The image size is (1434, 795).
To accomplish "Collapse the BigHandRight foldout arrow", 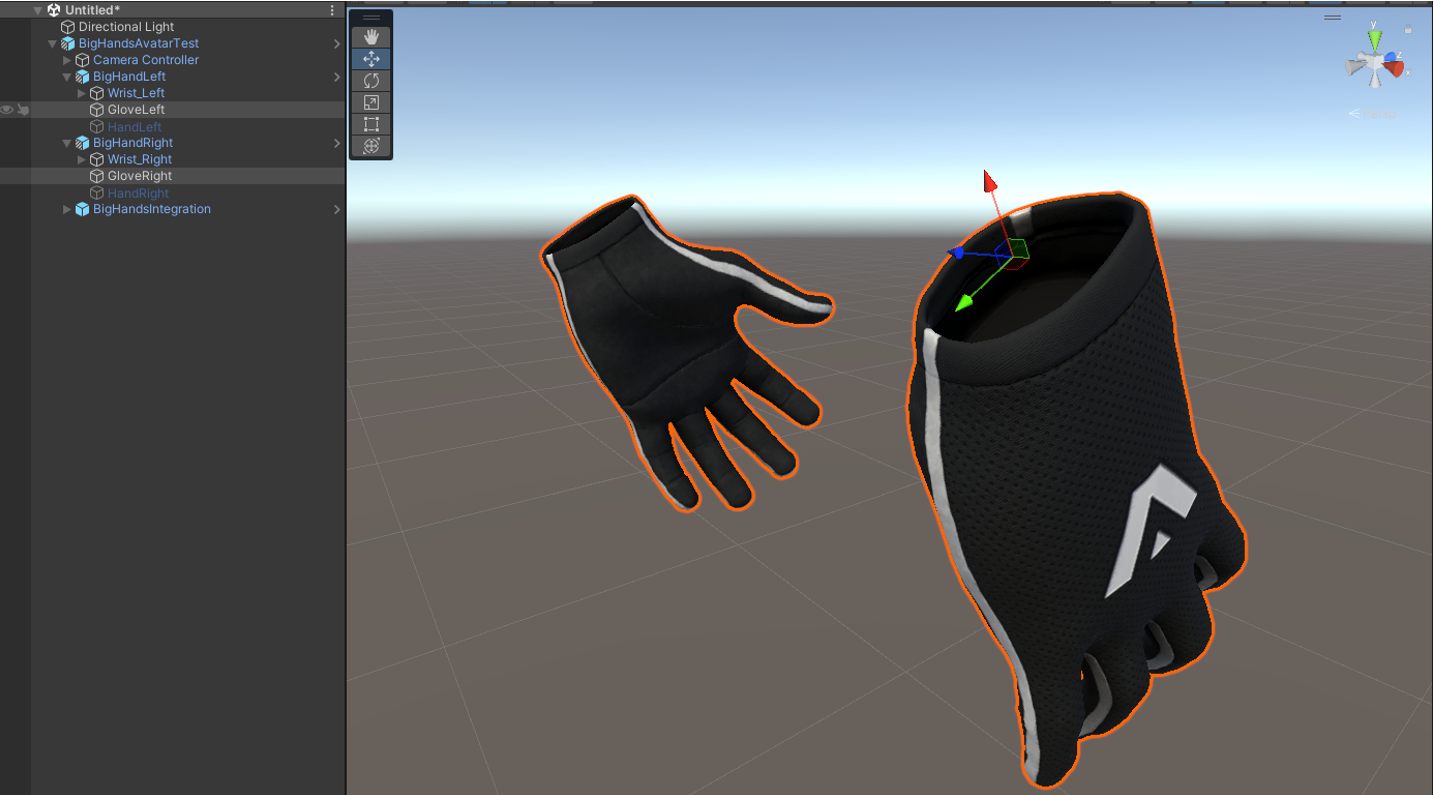I will tap(67, 143).
